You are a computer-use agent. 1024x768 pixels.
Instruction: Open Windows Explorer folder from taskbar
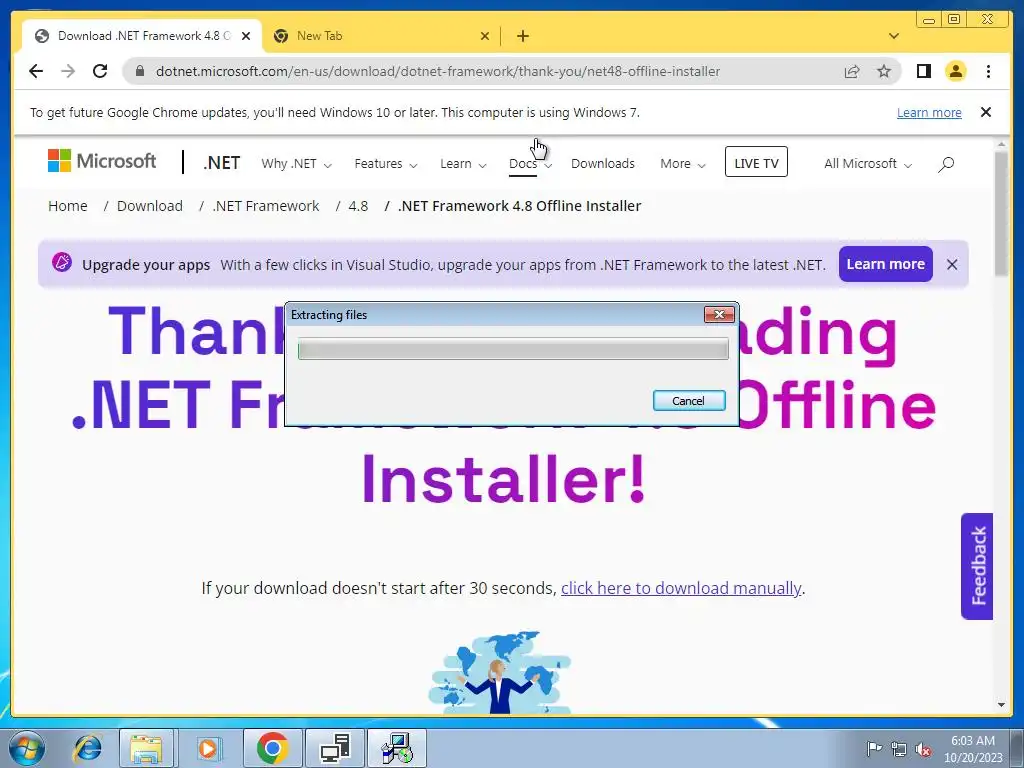click(146, 748)
